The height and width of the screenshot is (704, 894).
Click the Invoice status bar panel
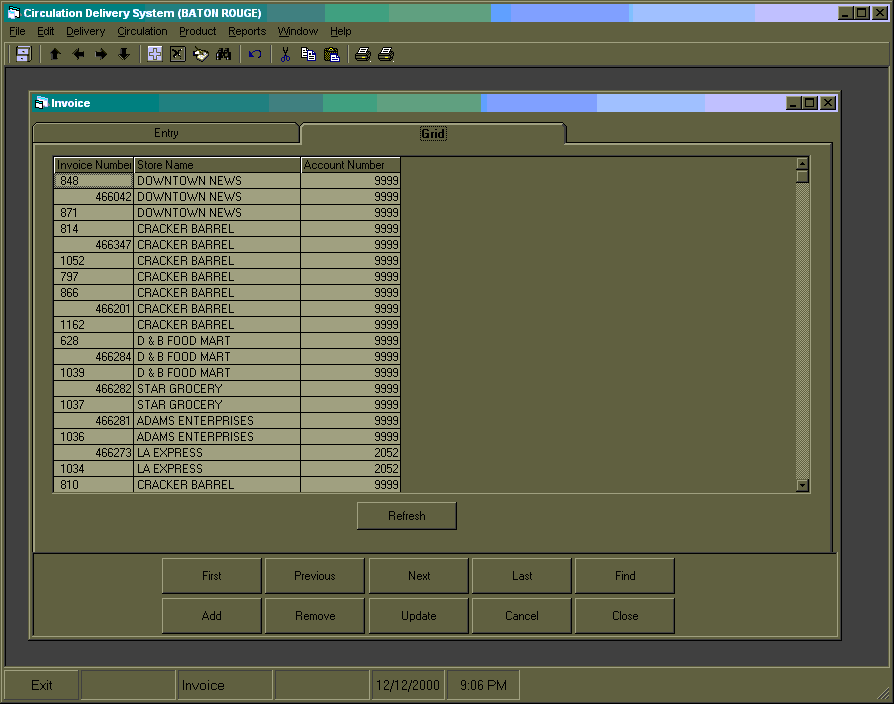click(224, 685)
